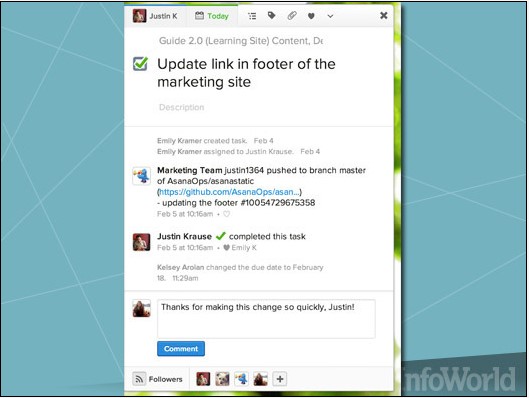The height and width of the screenshot is (398, 529).
Task: Click the subtasks list icon
Action: point(252,16)
